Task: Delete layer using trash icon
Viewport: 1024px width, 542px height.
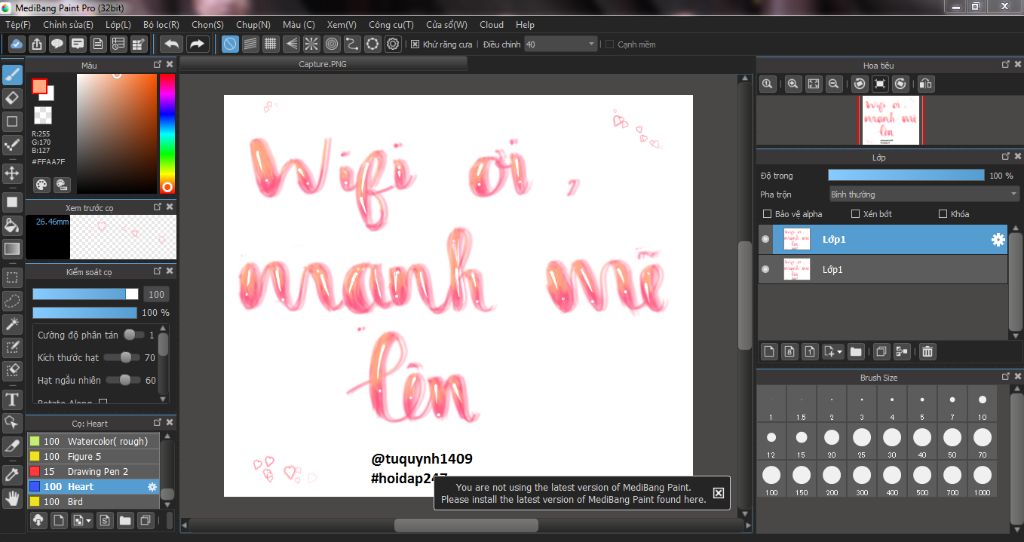Action: 927,351
